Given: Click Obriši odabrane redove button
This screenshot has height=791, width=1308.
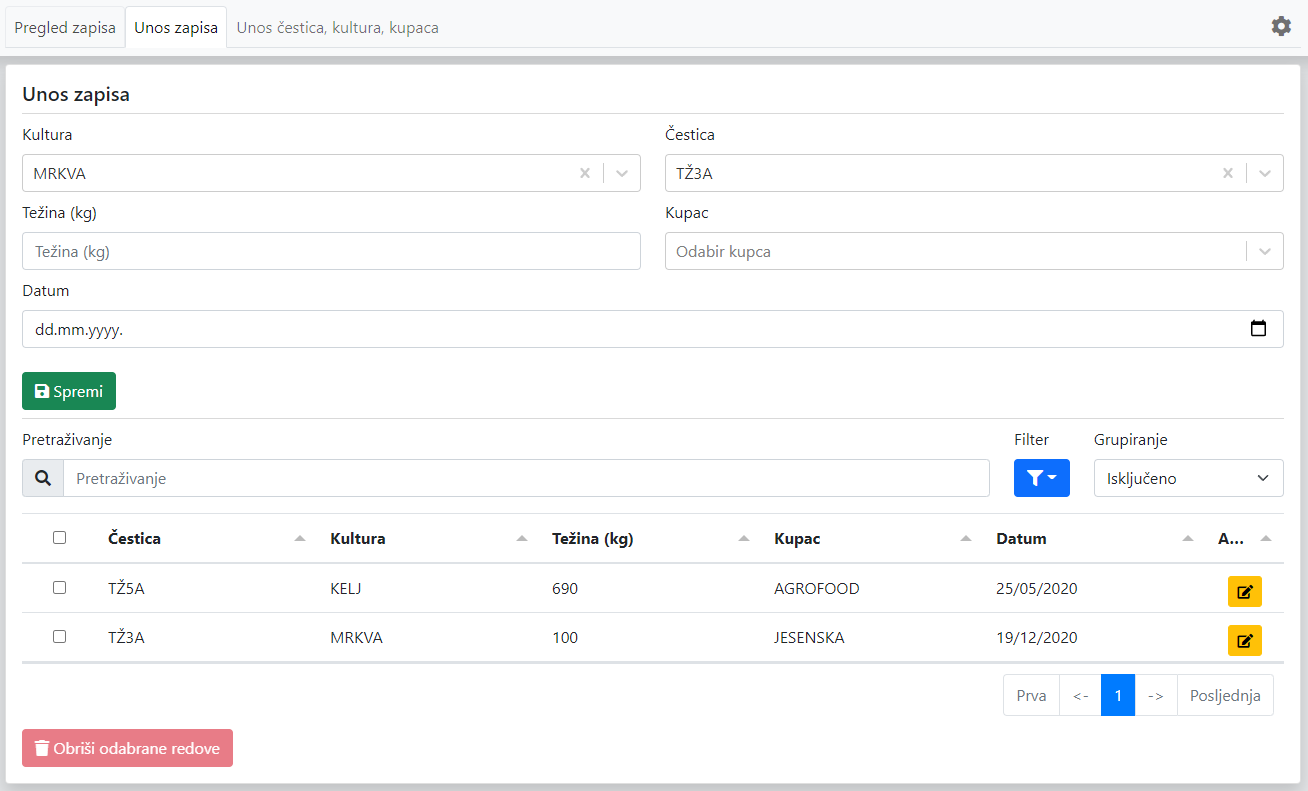Looking at the screenshot, I should click(127, 748).
